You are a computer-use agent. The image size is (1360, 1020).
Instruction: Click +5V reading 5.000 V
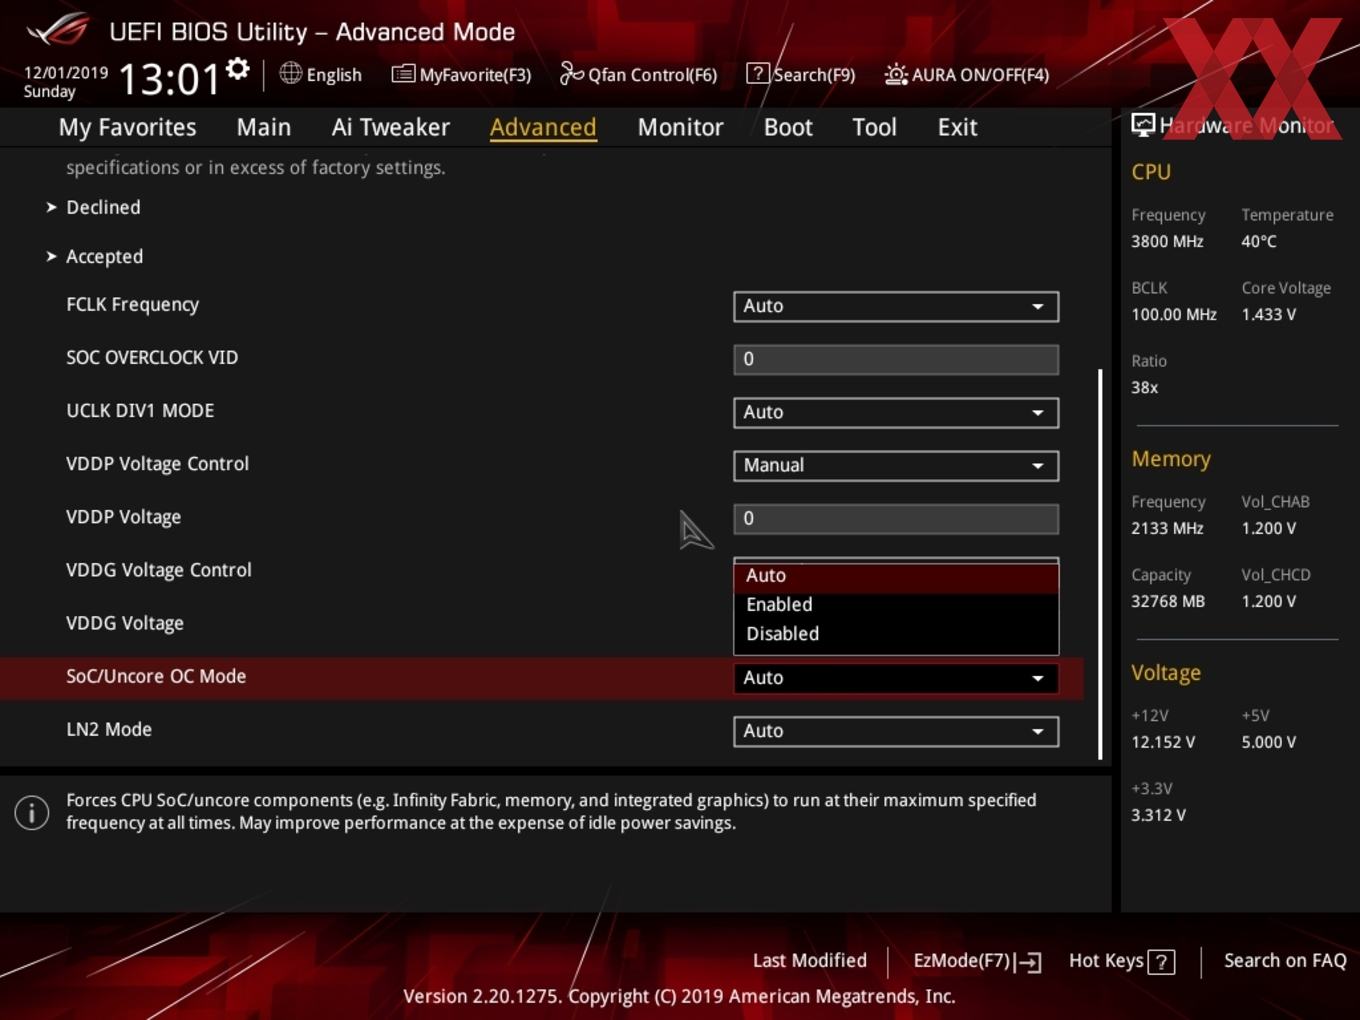(1268, 743)
